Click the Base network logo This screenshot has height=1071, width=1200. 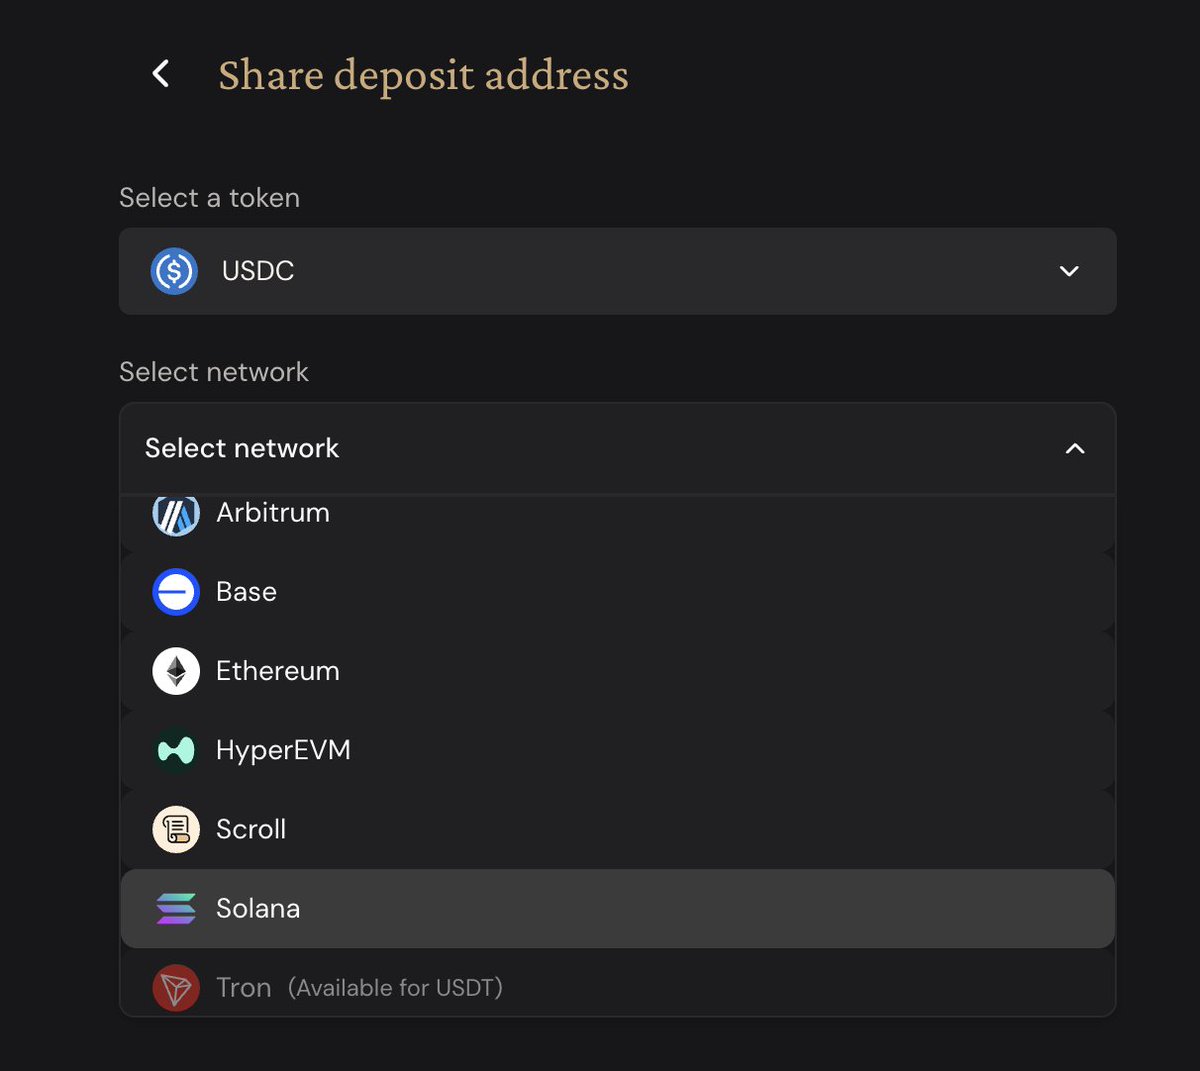176,592
